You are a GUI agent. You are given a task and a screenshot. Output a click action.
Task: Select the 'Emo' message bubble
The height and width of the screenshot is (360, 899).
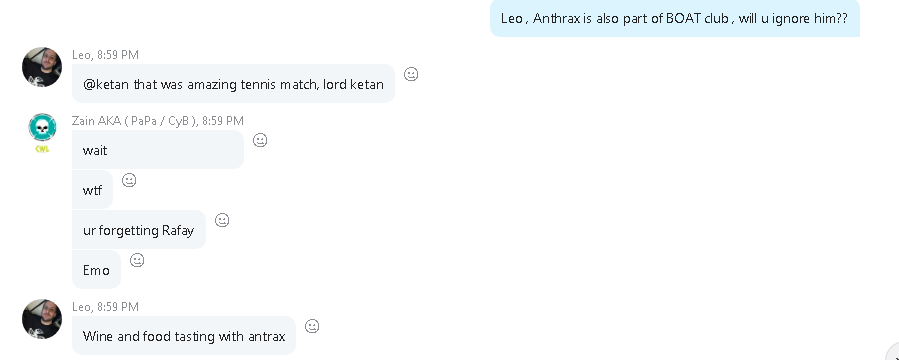pos(96,269)
